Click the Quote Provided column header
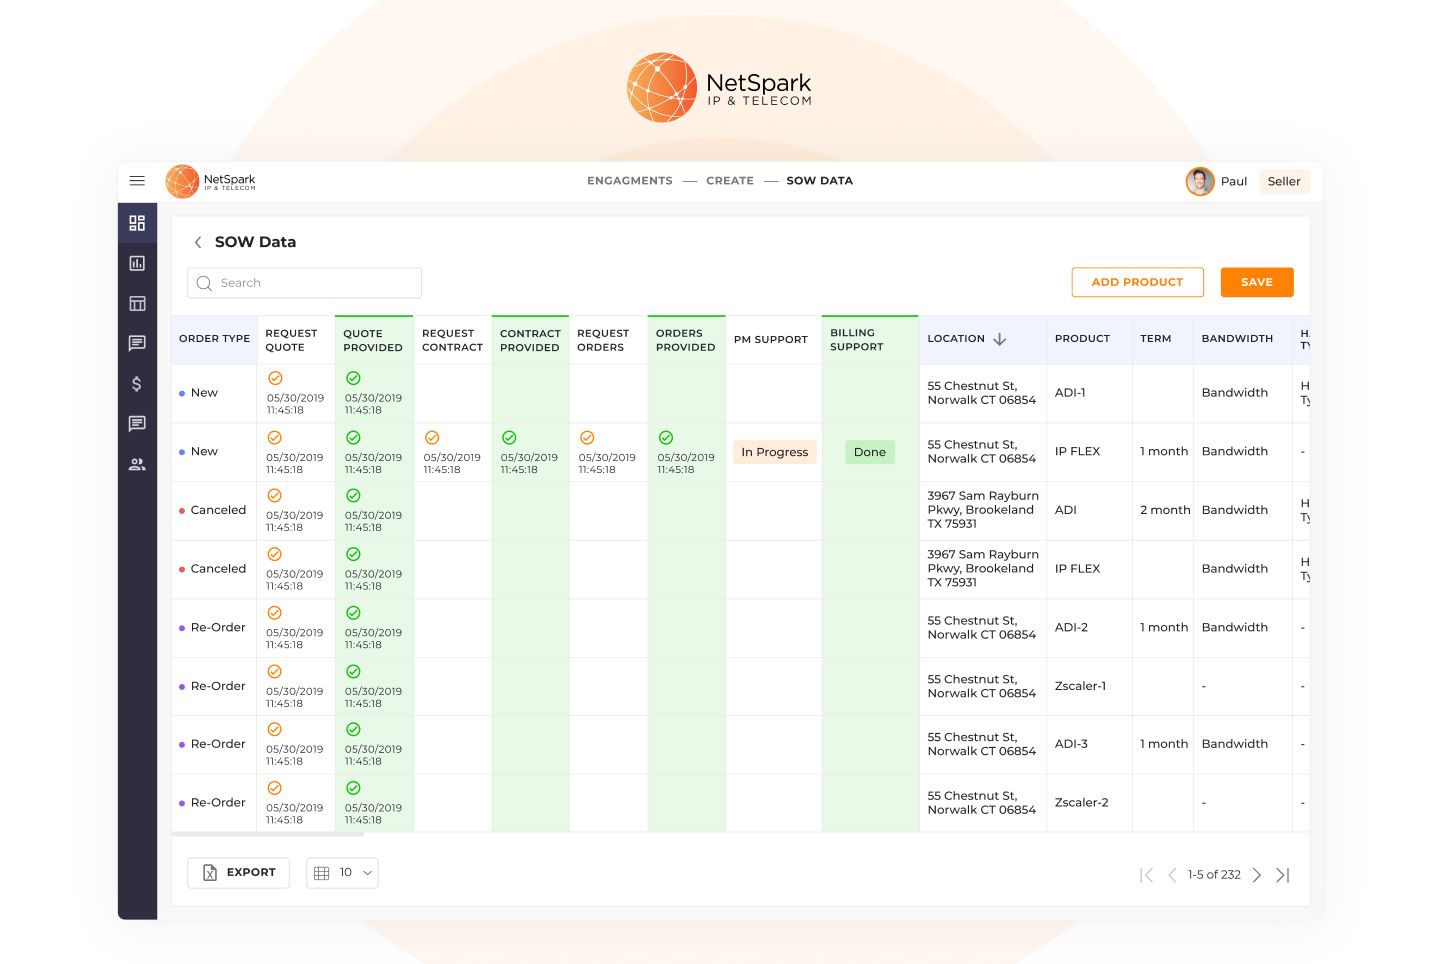The width and height of the screenshot is (1440, 964). (x=373, y=341)
